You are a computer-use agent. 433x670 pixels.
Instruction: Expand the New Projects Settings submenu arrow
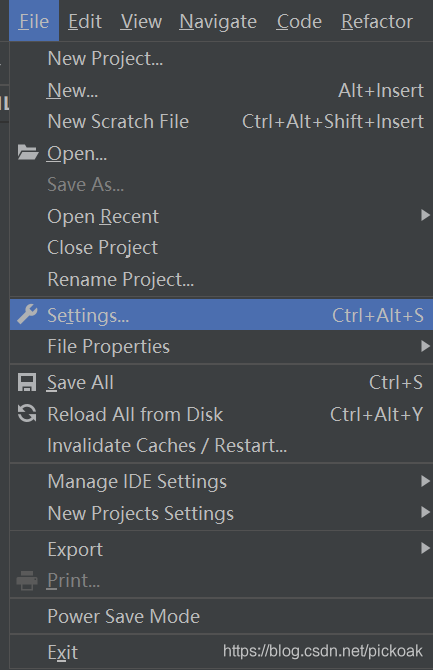click(x=425, y=512)
